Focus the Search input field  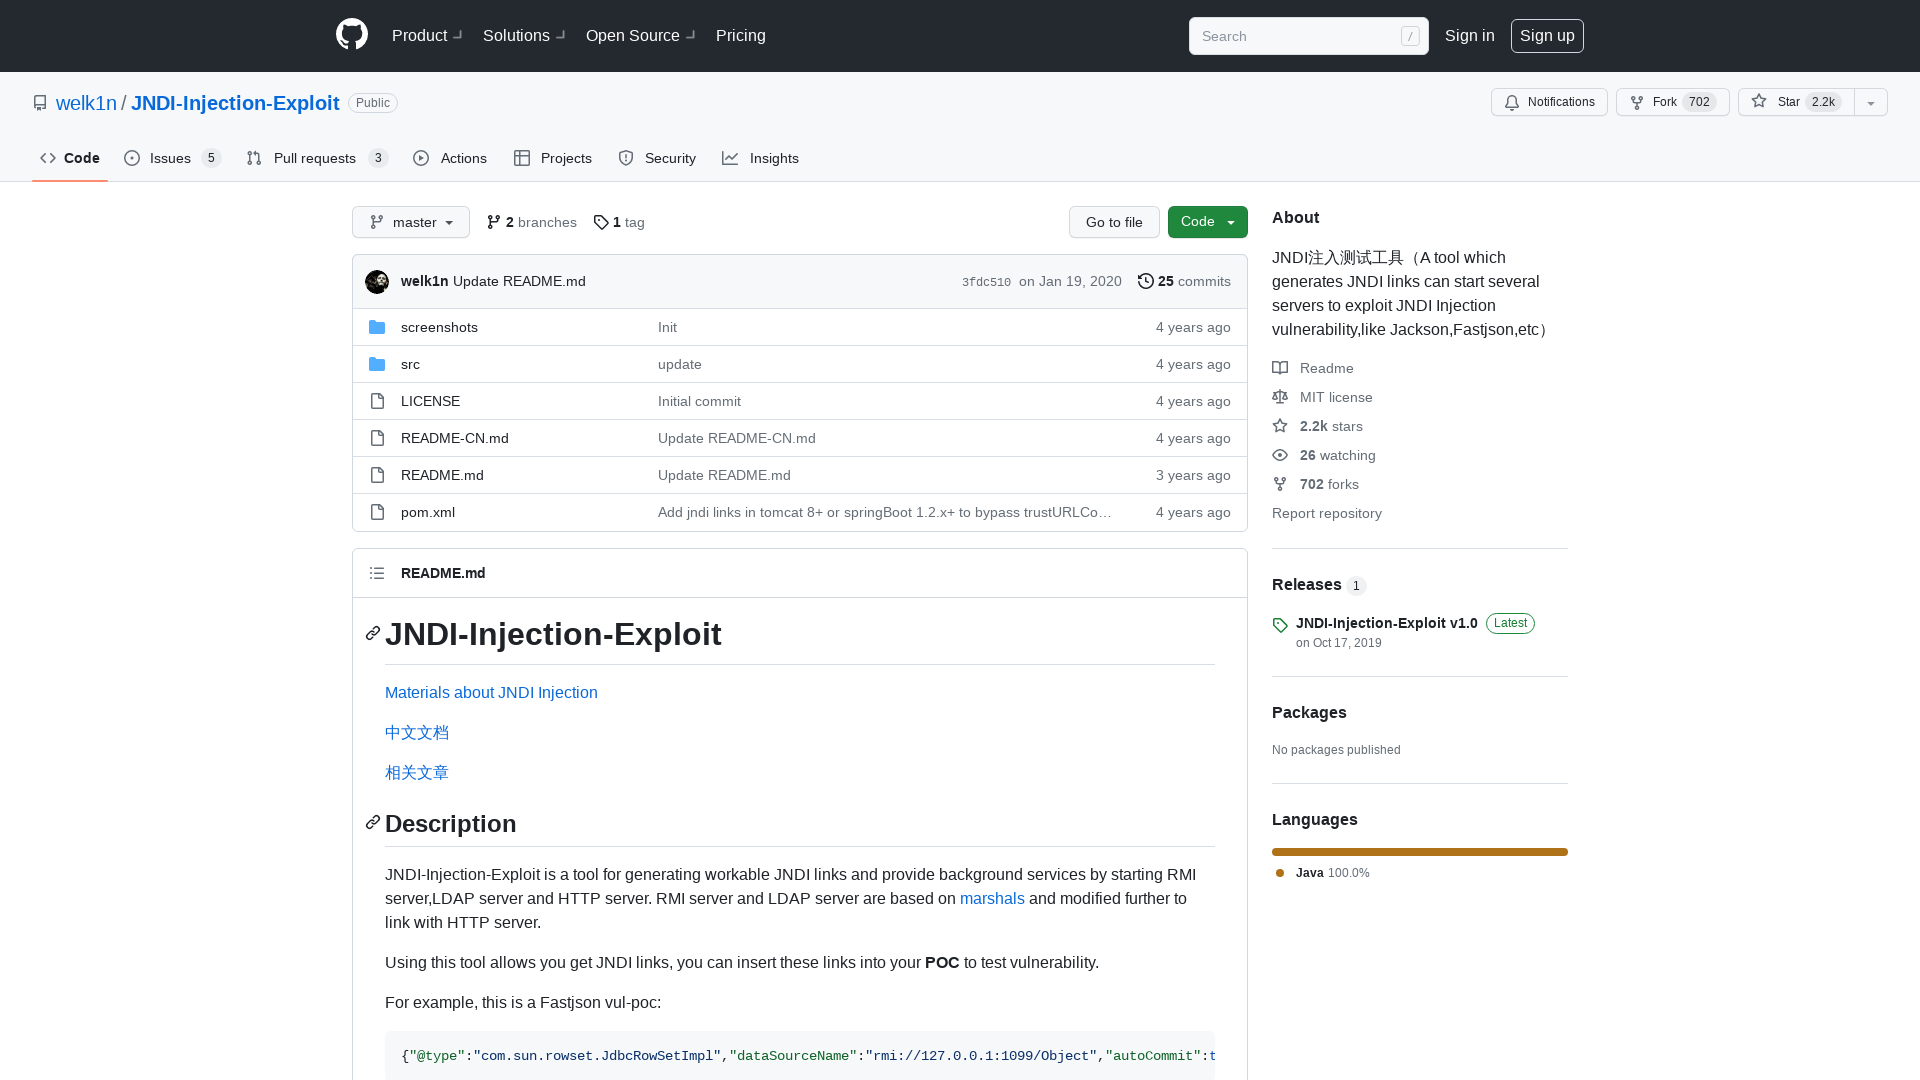pos(1309,36)
